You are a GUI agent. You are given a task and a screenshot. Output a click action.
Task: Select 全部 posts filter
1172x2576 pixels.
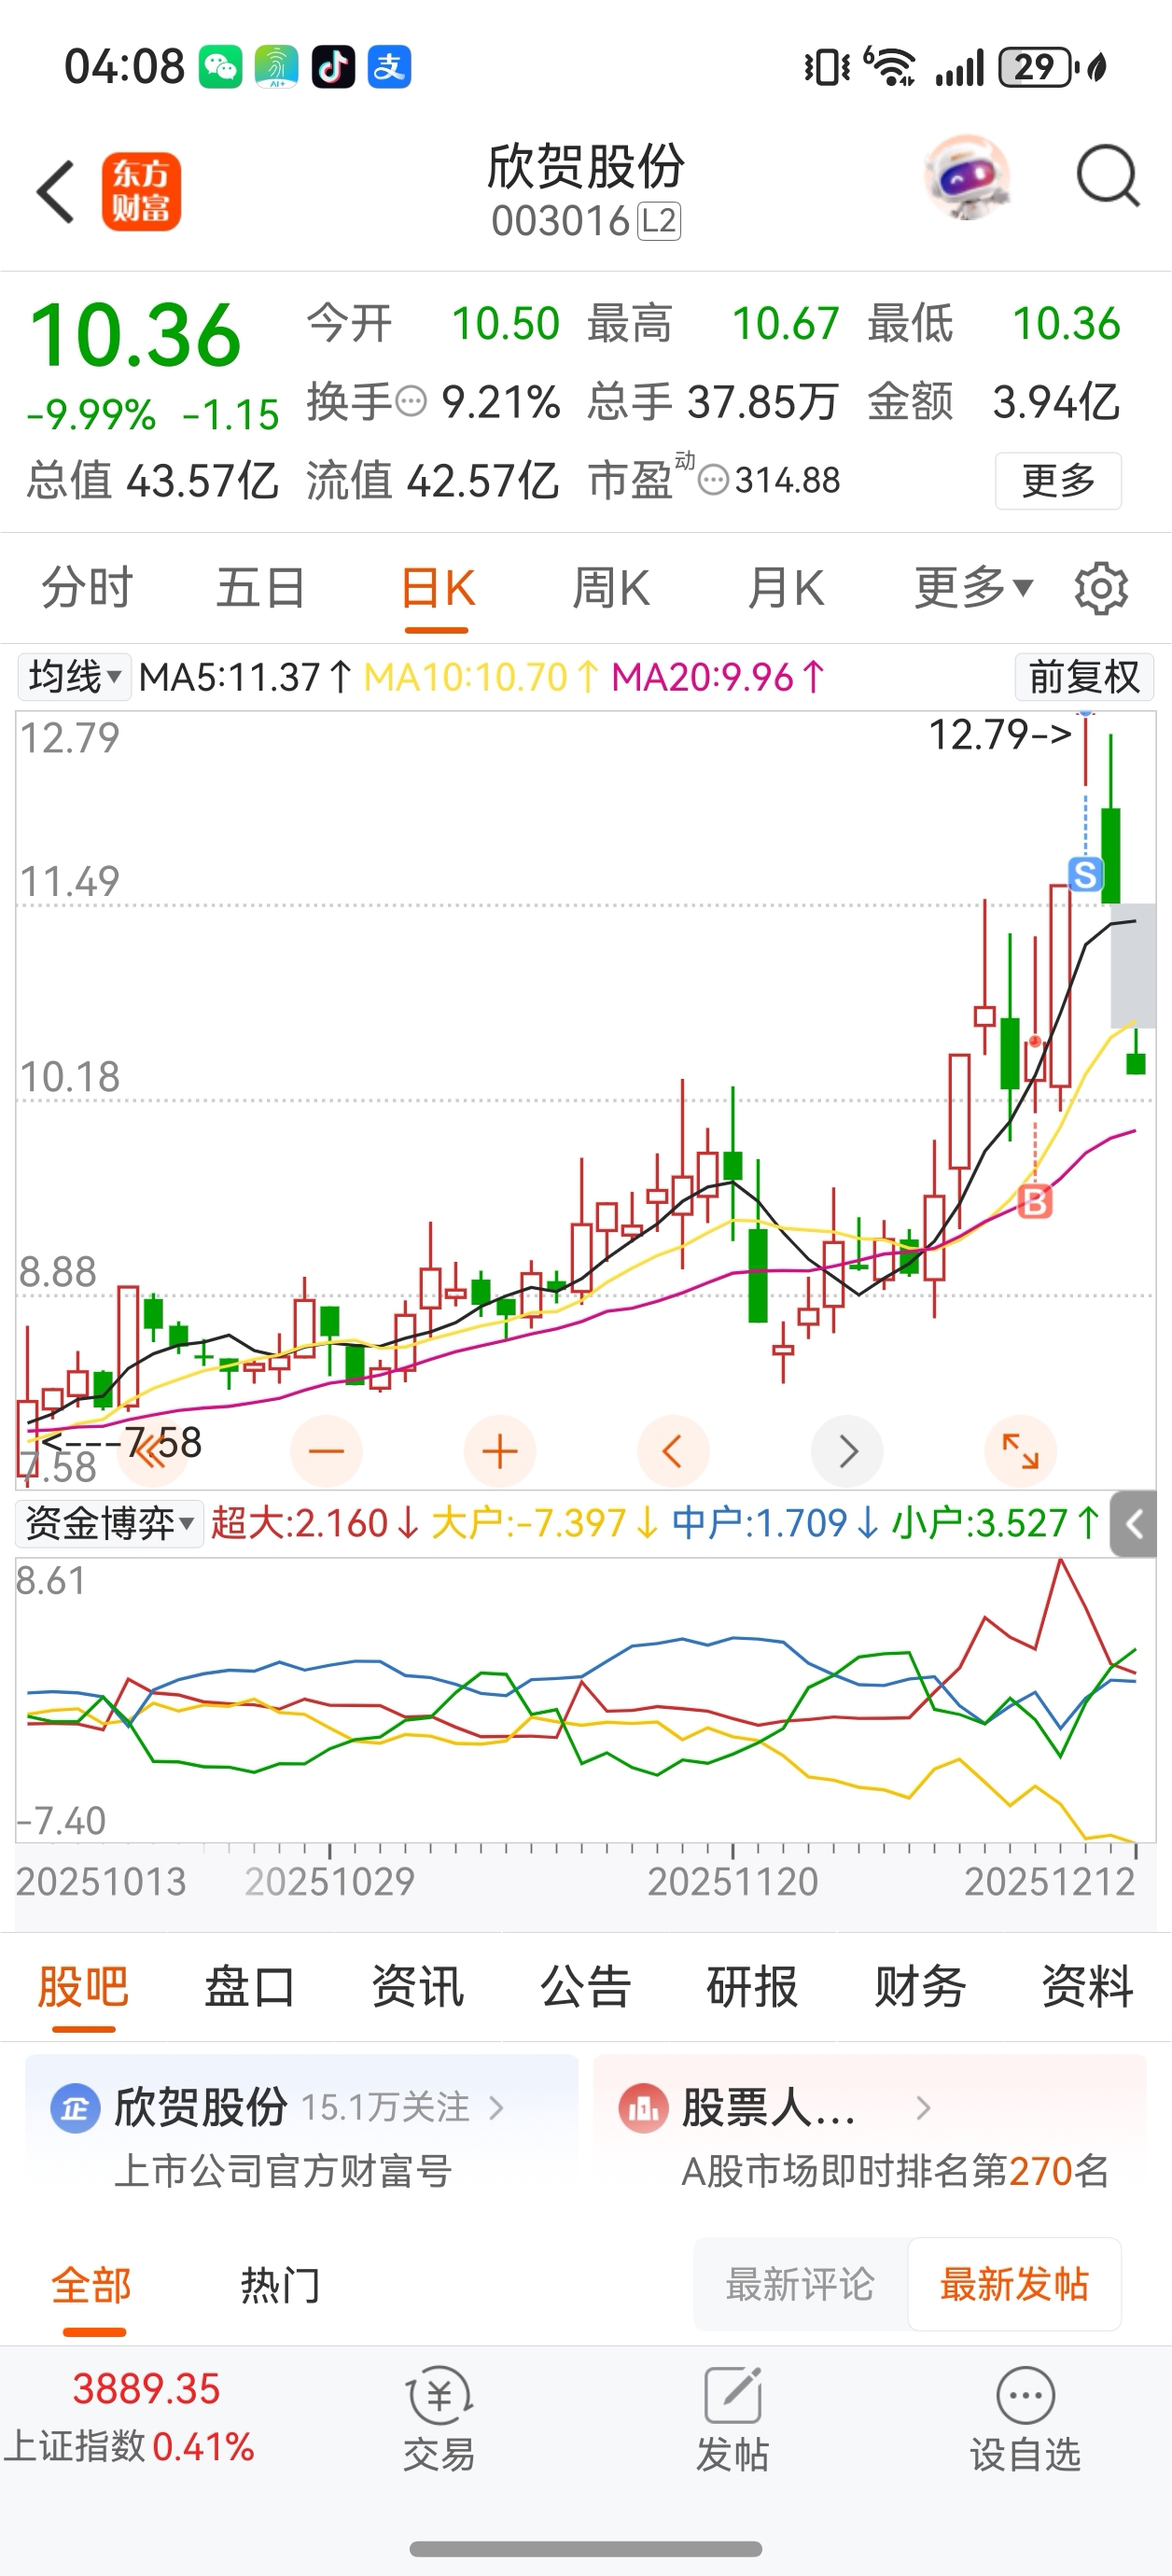(92, 2286)
